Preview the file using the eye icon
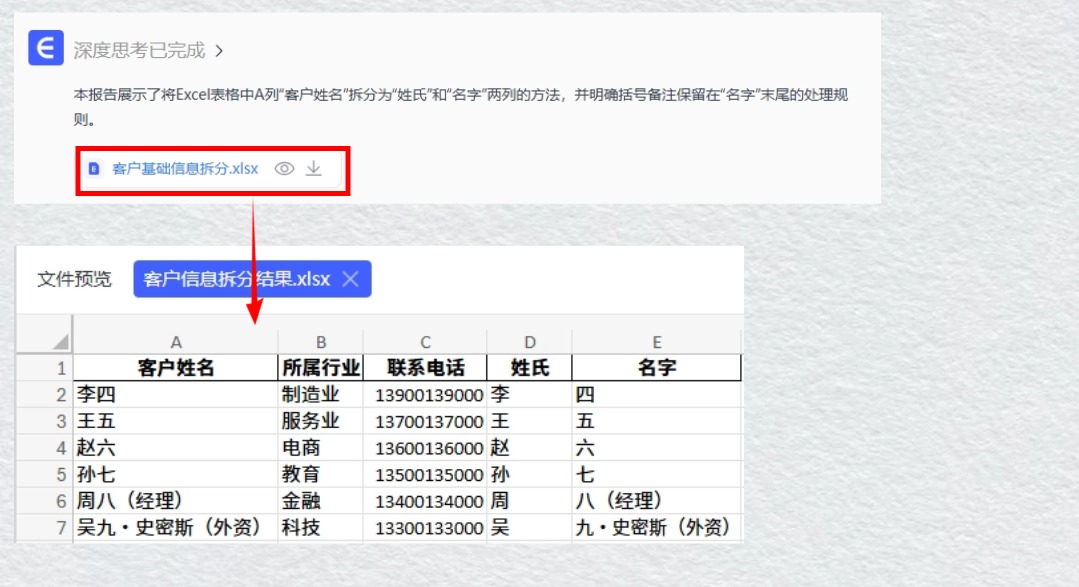 point(283,169)
